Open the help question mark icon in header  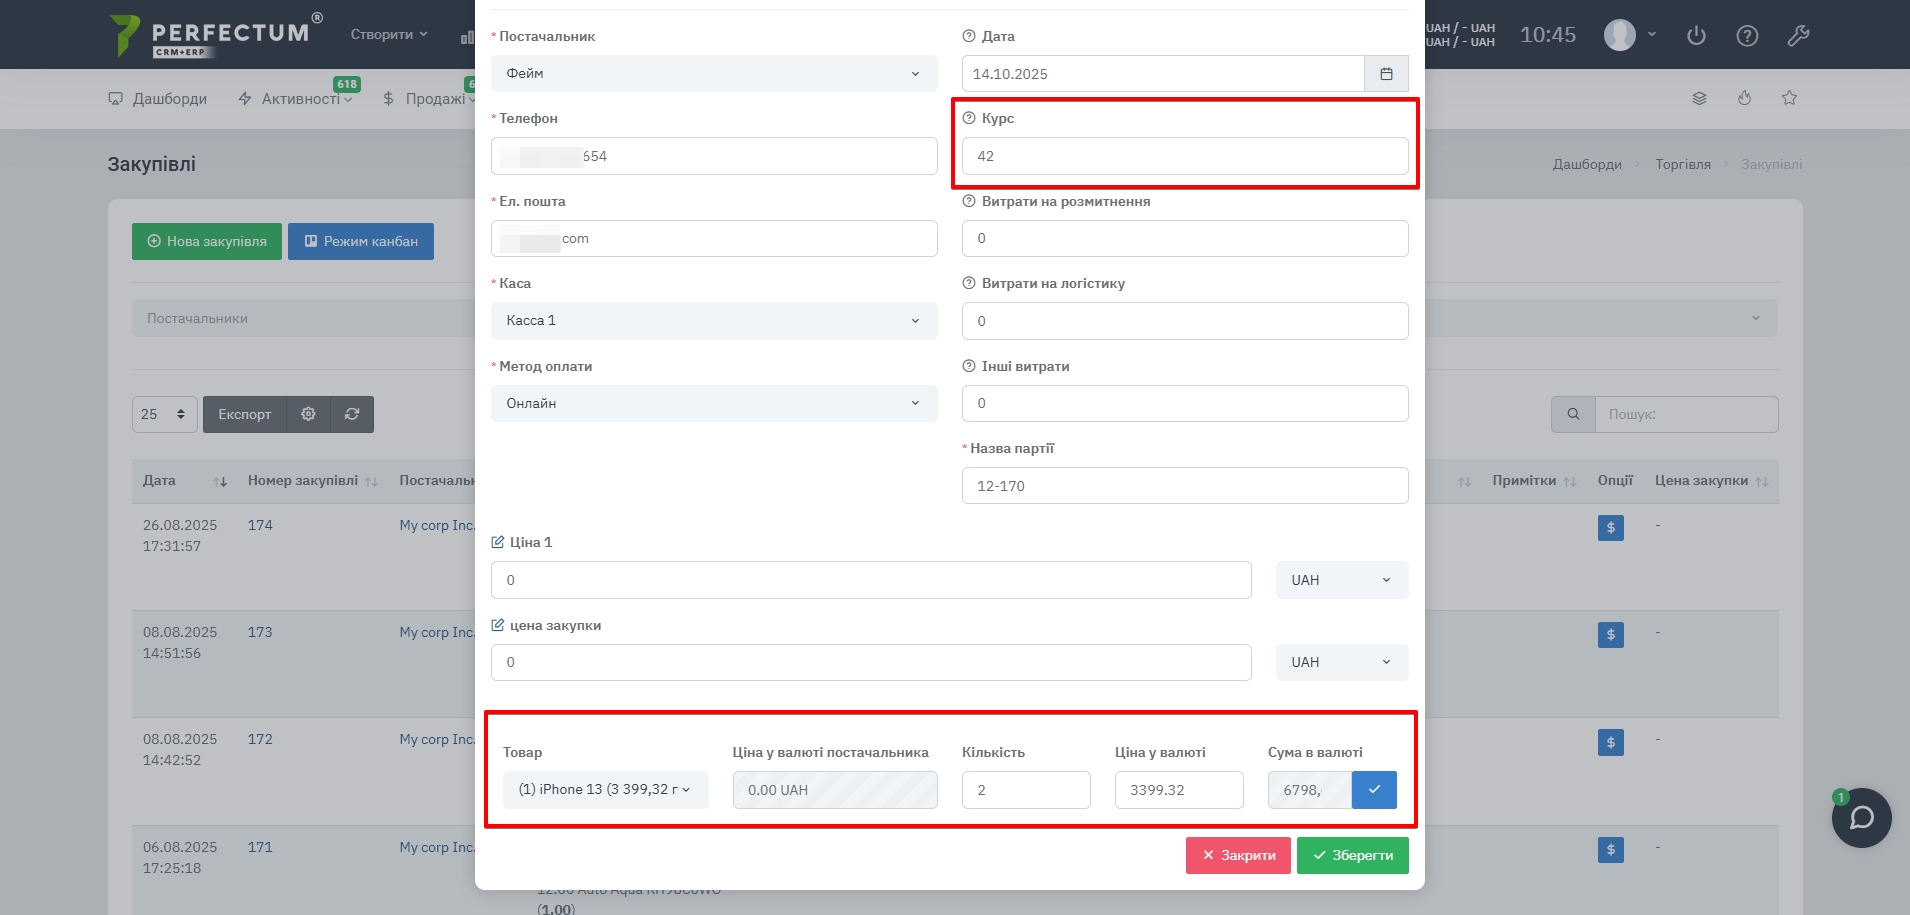click(x=1747, y=36)
